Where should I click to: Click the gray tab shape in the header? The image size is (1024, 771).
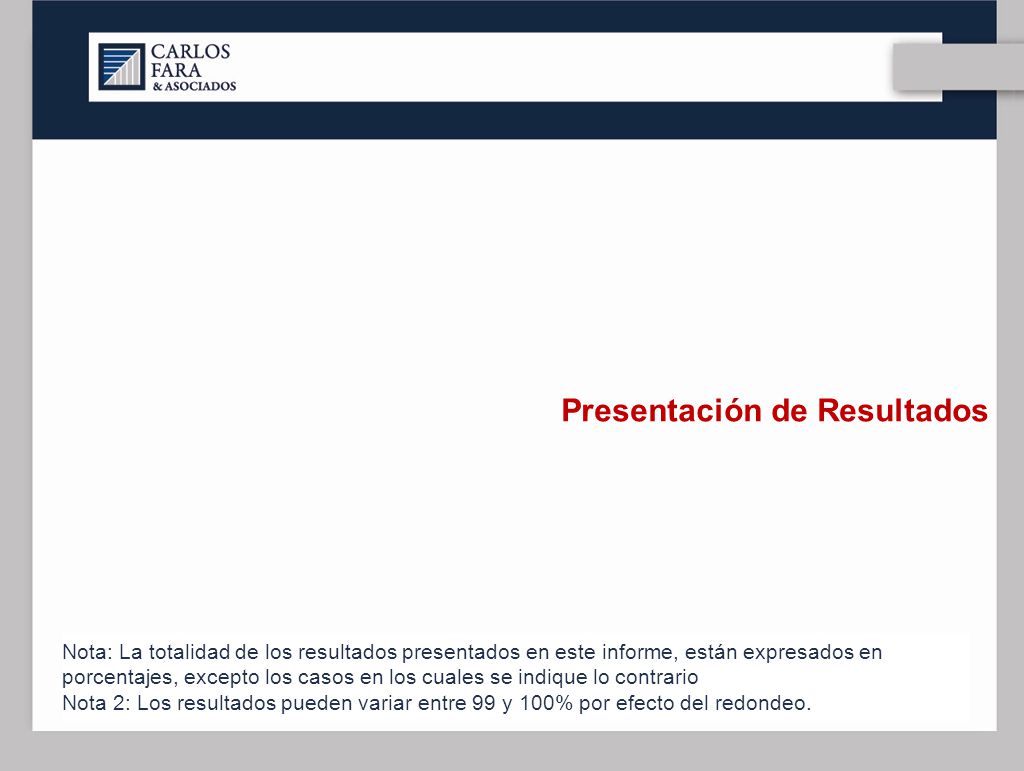click(958, 67)
